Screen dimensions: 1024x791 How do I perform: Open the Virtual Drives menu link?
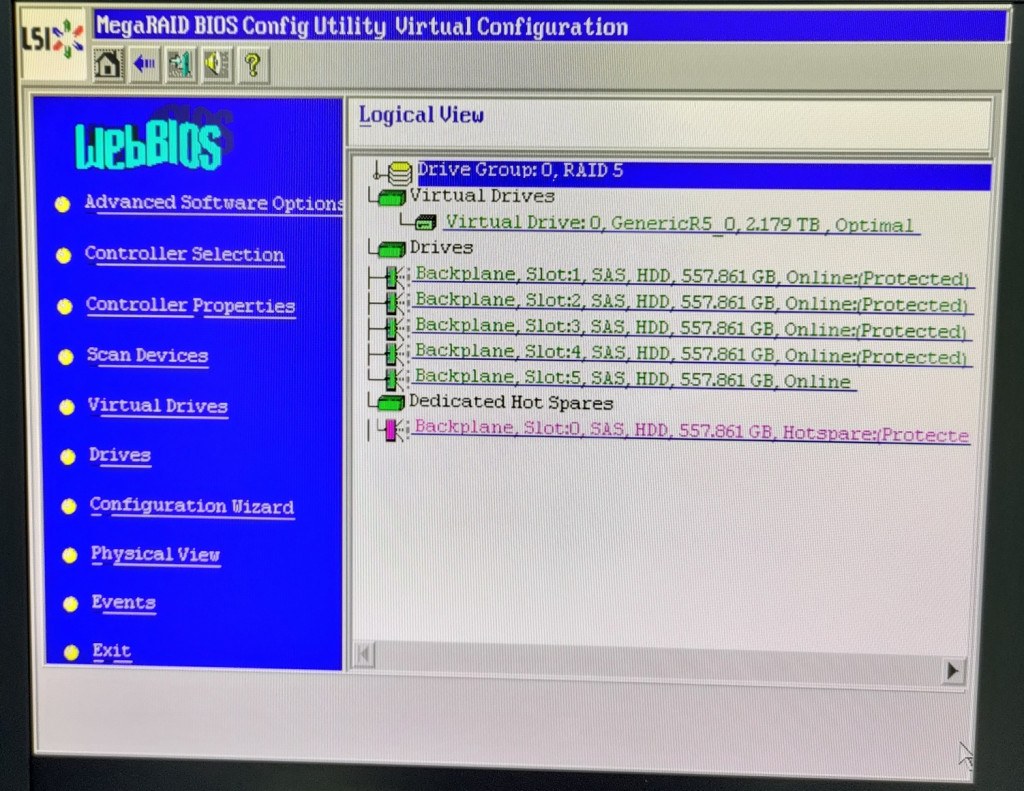coord(158,406)
